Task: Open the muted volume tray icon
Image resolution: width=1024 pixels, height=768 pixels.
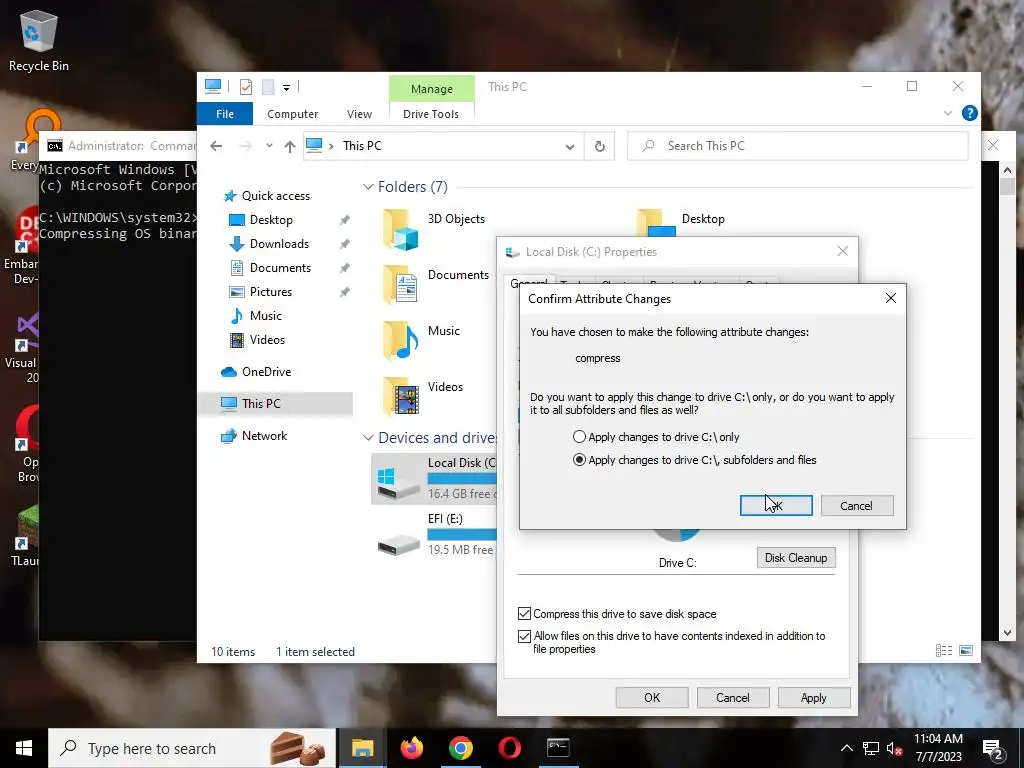Action: click(894, 749)
